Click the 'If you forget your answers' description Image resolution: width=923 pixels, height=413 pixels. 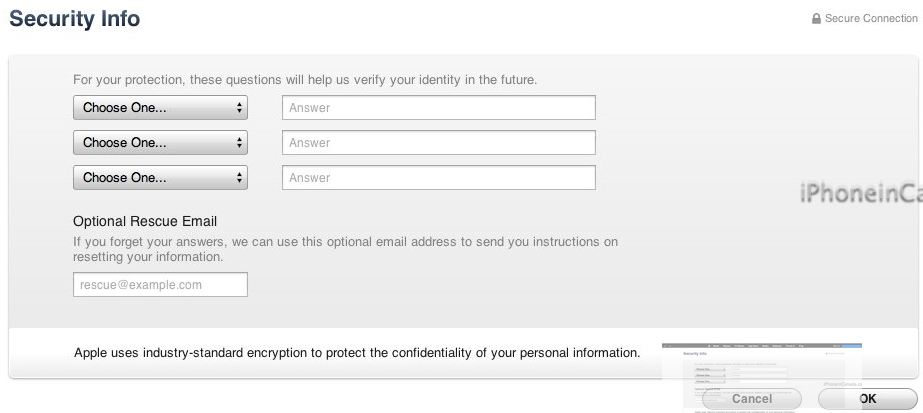point(346,249)
